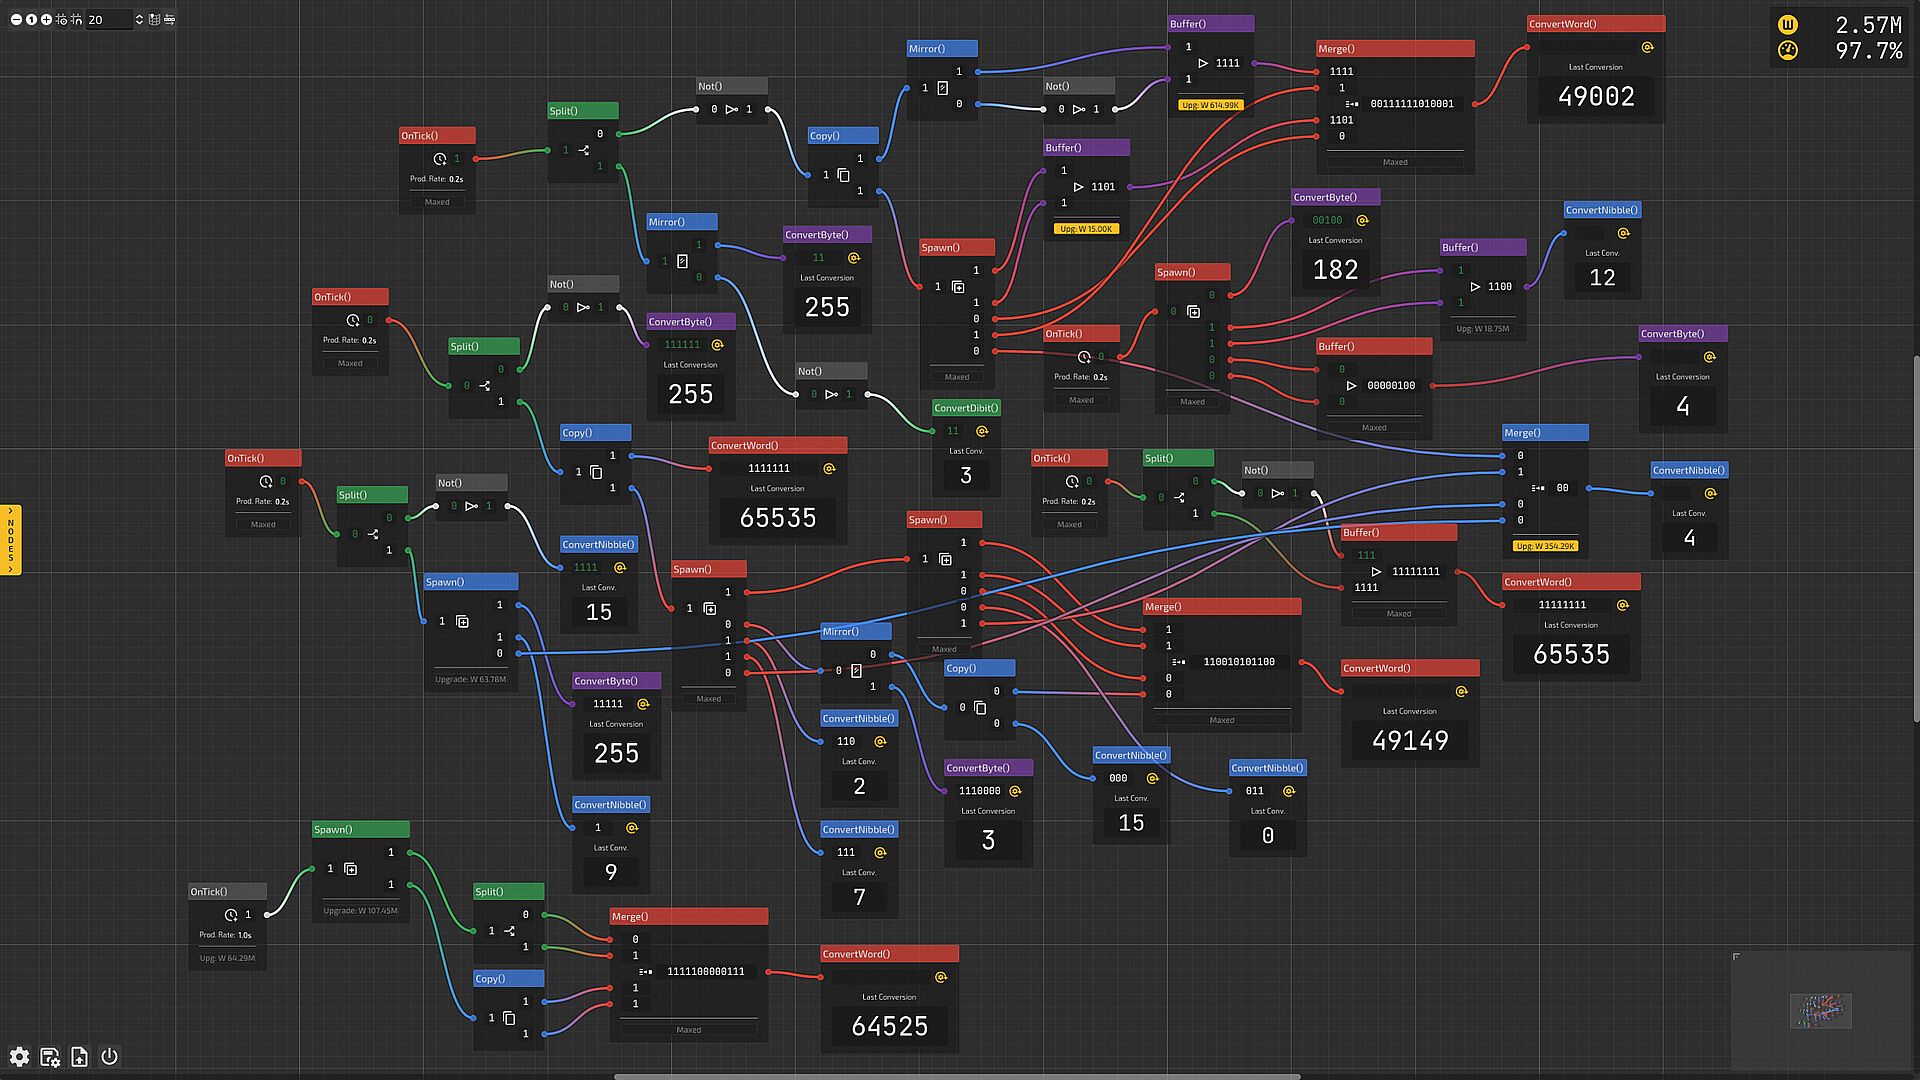Reset zoom with the 1 icon
This screenshot has width=1920, height=1080.
tap(31, 19)
